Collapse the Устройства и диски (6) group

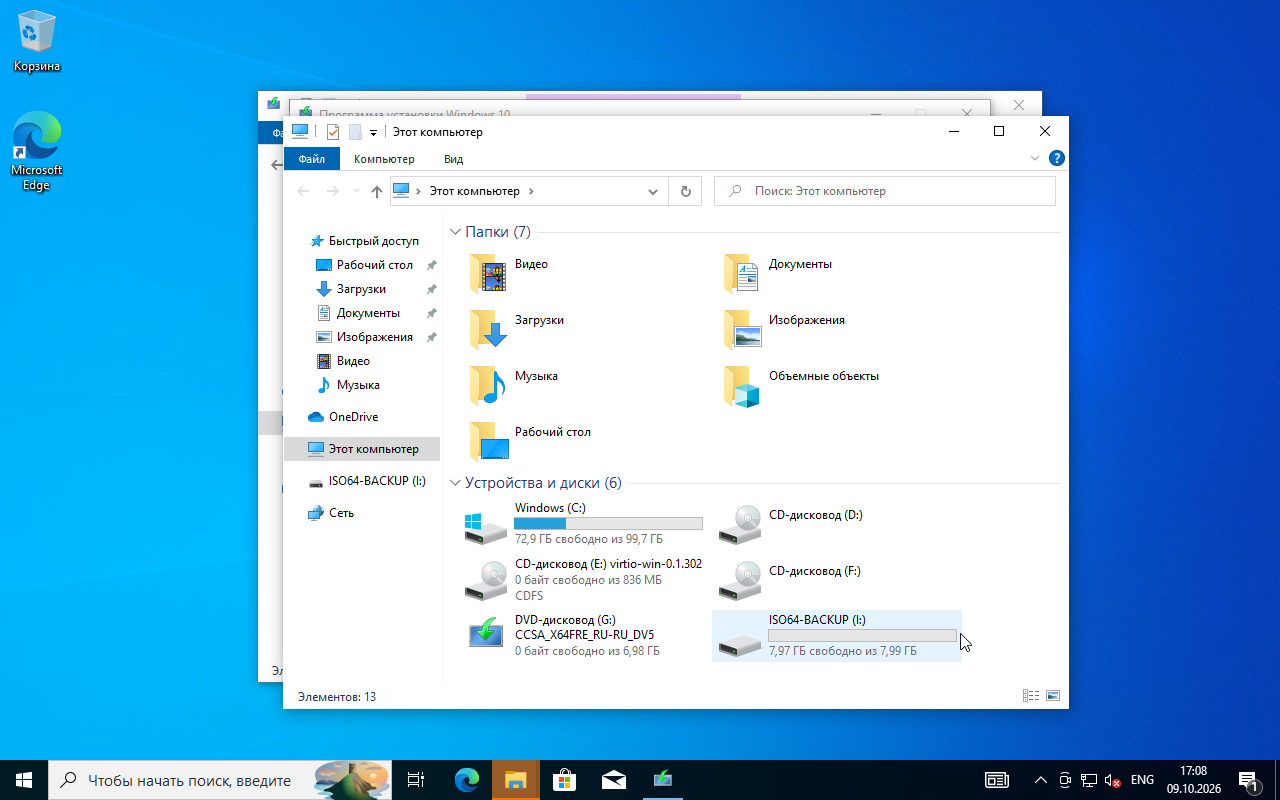(x=455, y=483)
